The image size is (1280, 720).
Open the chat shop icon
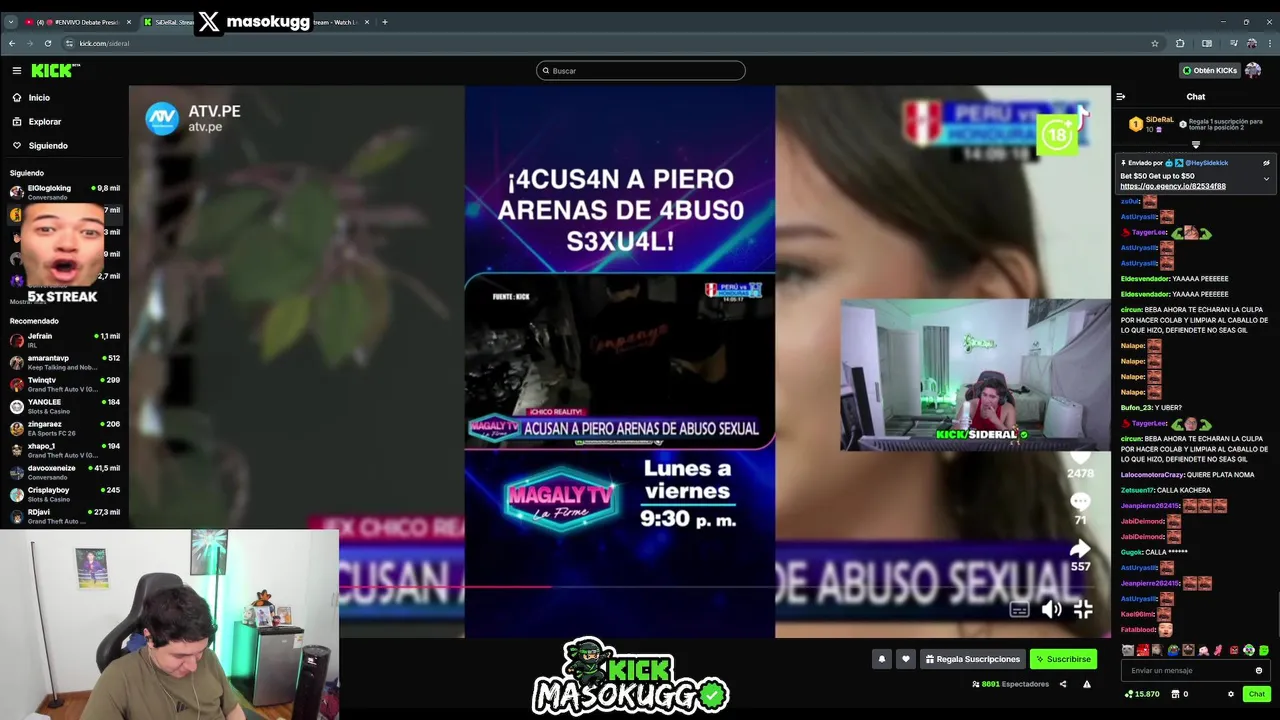click(1175, 694)
